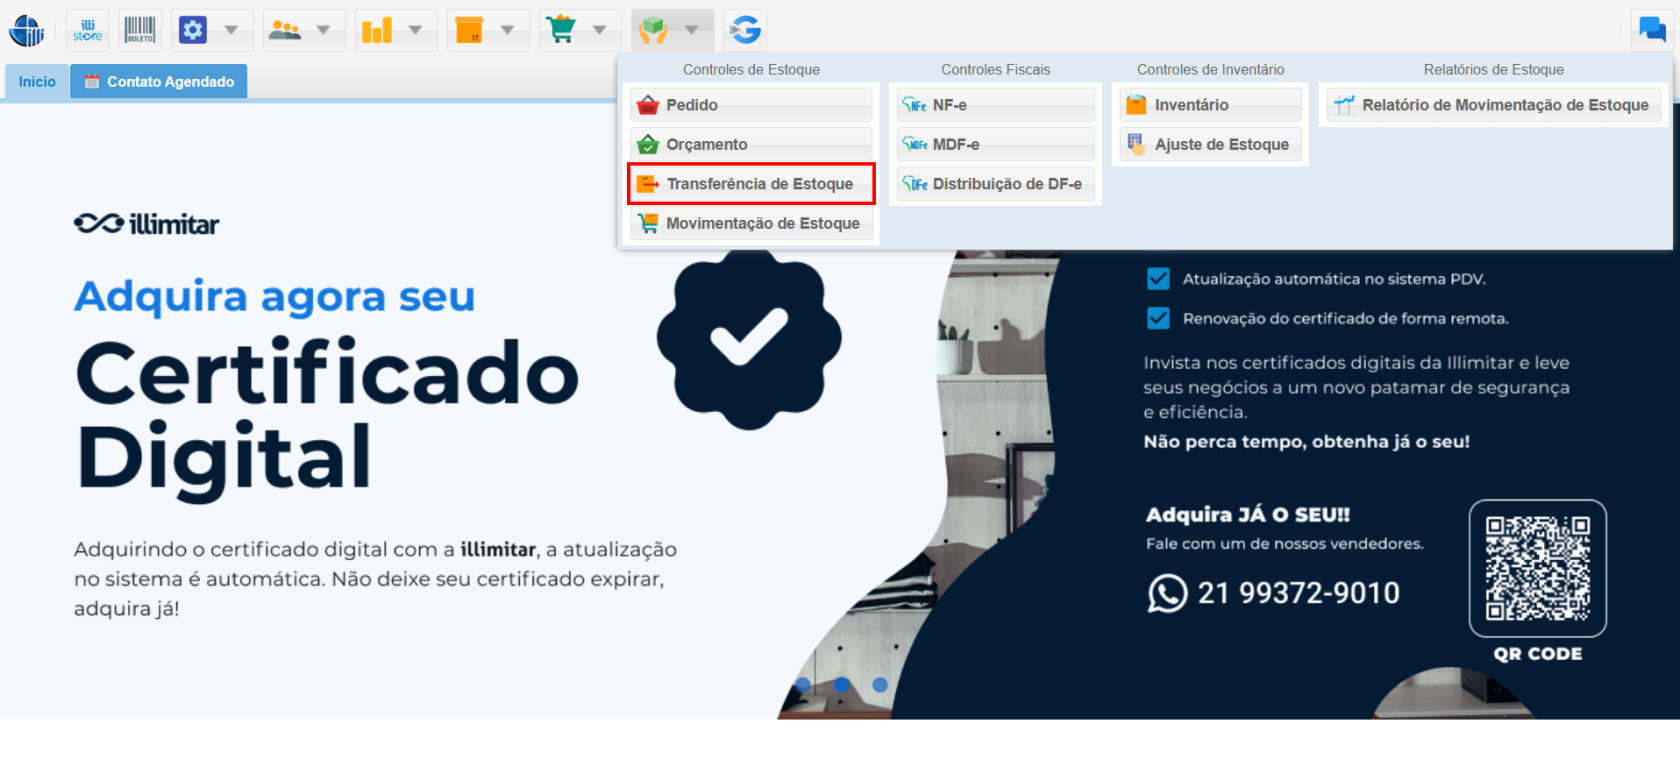The width and height of the screenshot is (1680, 759).
Task: Click the blue G refresh arrow icon
Action: coord(745,30)
